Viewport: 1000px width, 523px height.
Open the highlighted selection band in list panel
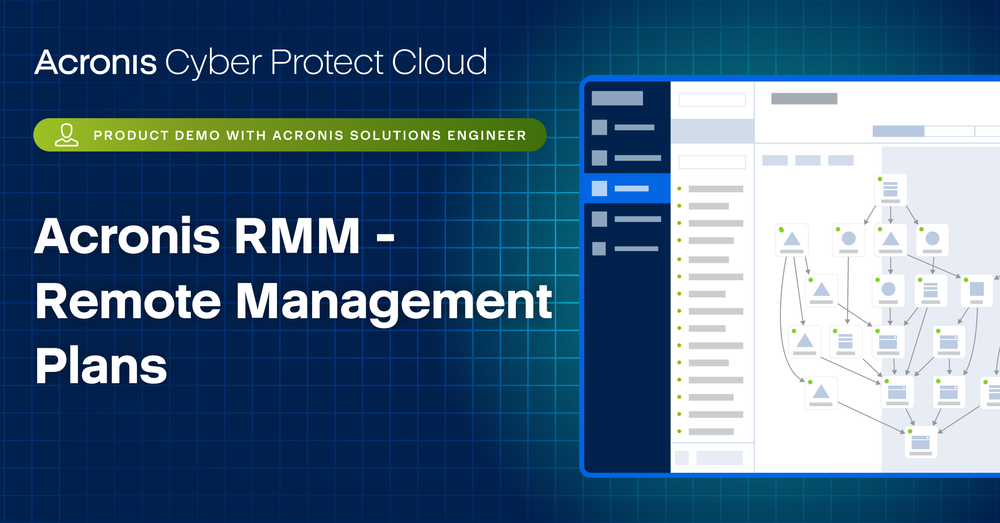pos(711,131)
